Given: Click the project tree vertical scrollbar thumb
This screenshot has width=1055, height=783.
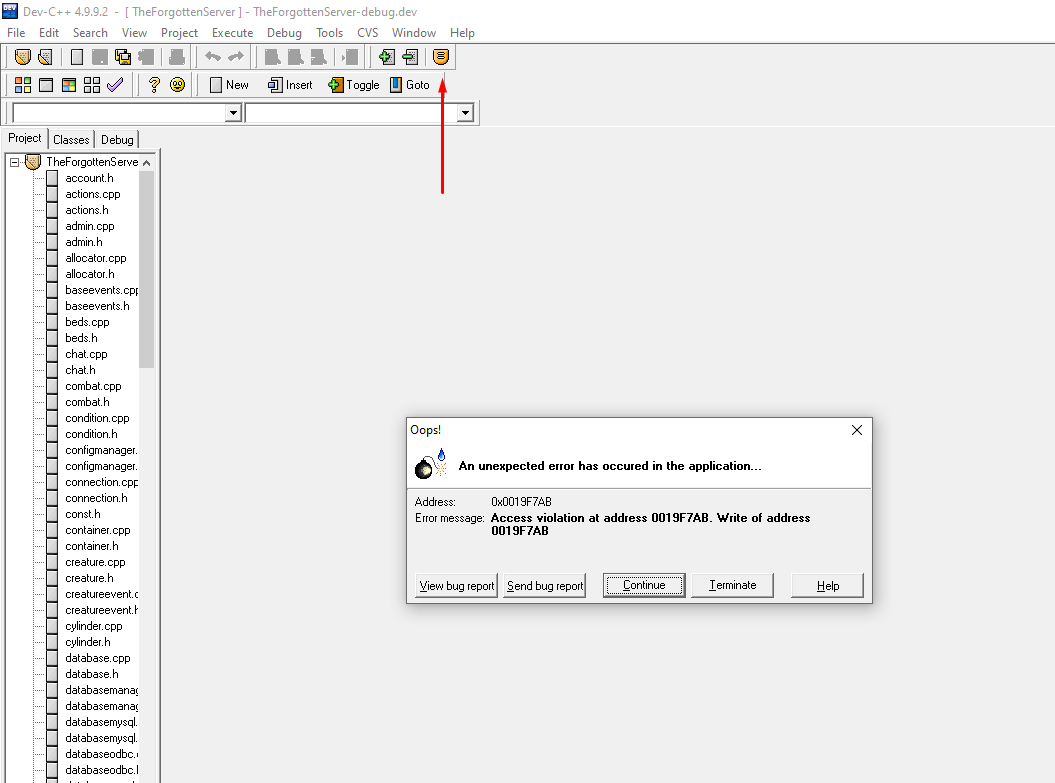Looking at the screenshot, I should point(147,269).
